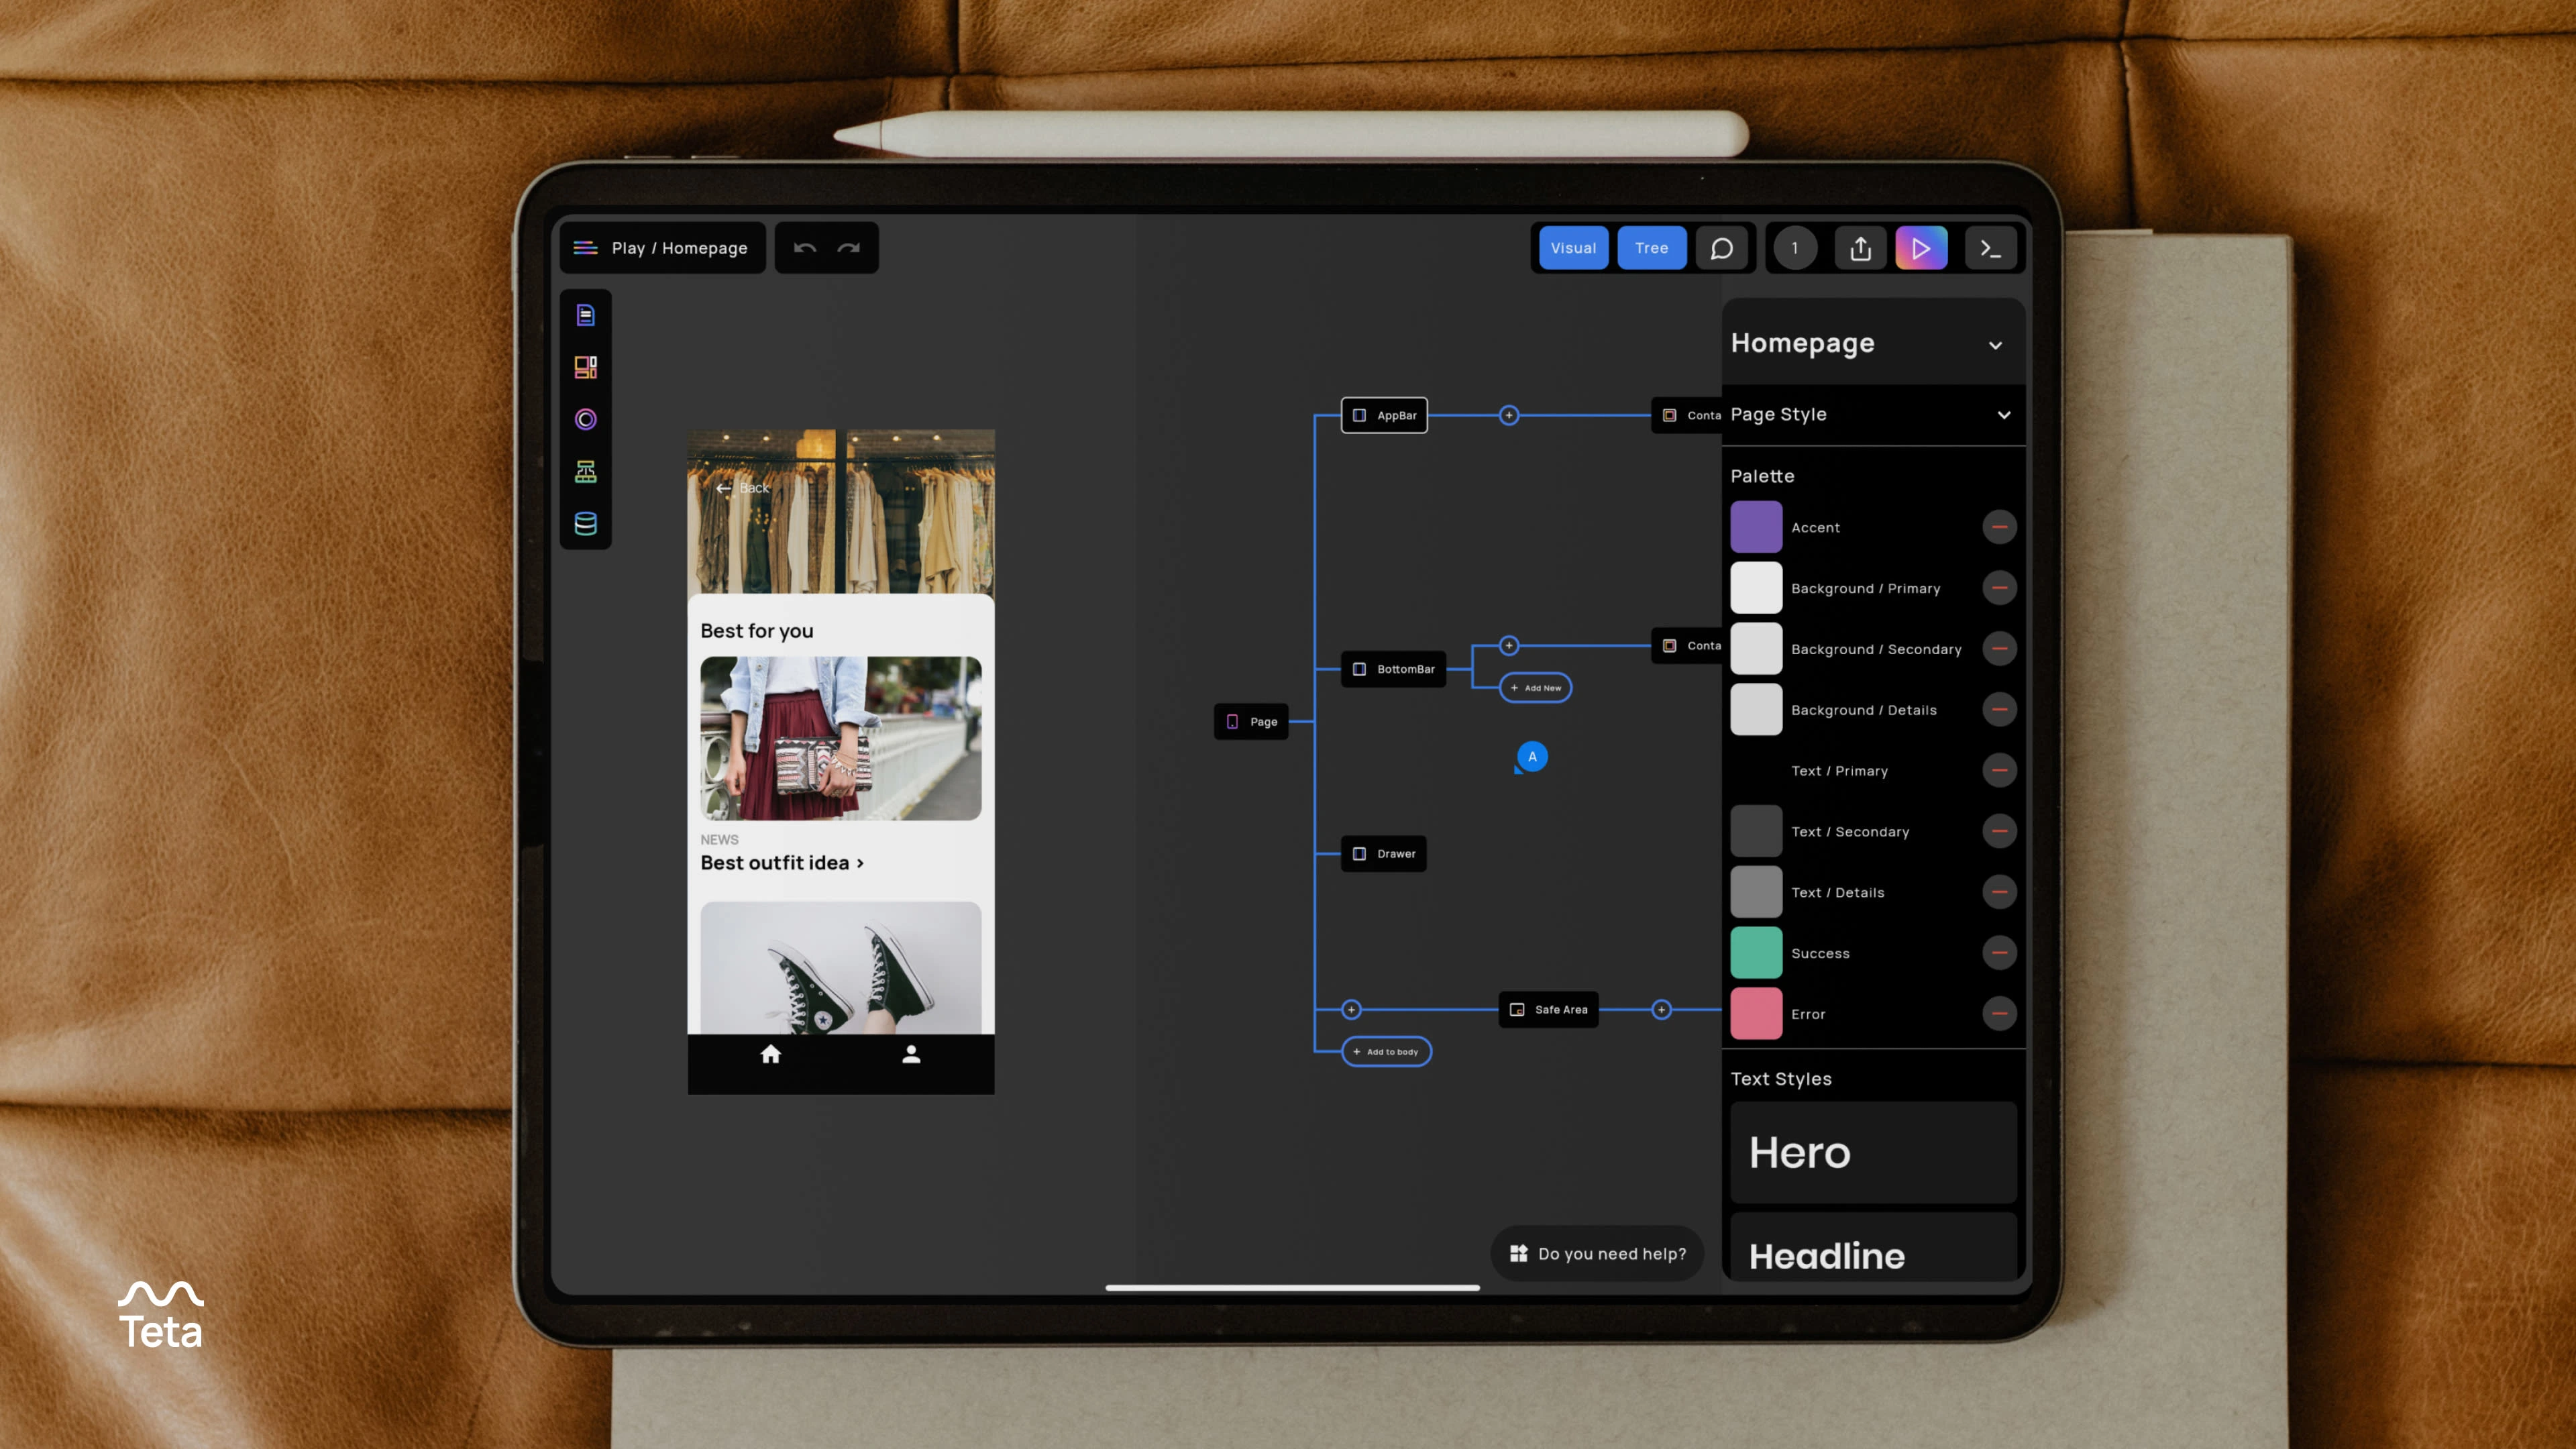Toggle the Visual view button
The height and width of the screenshot is (1449, 2576).
[1573, 248]
